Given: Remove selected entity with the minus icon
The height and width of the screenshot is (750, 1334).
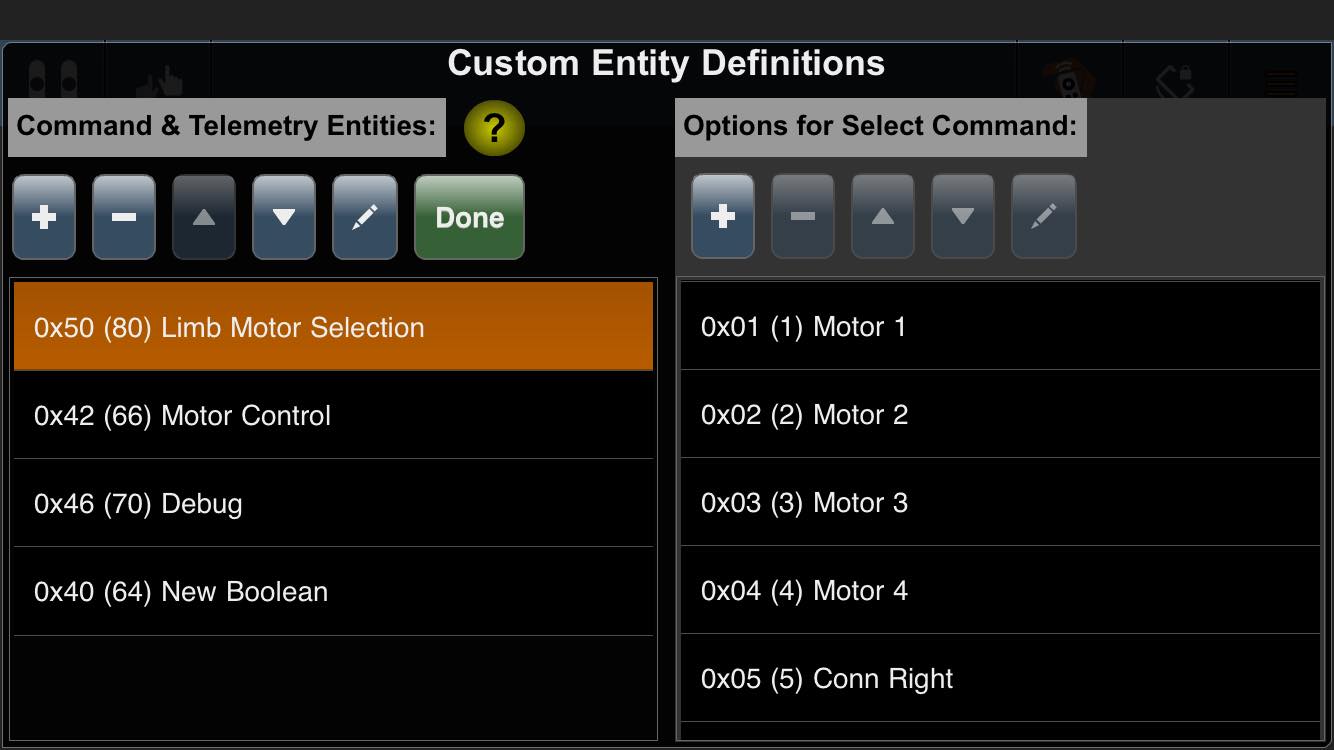Looking at the screenshot, I should tap(124, 217).
